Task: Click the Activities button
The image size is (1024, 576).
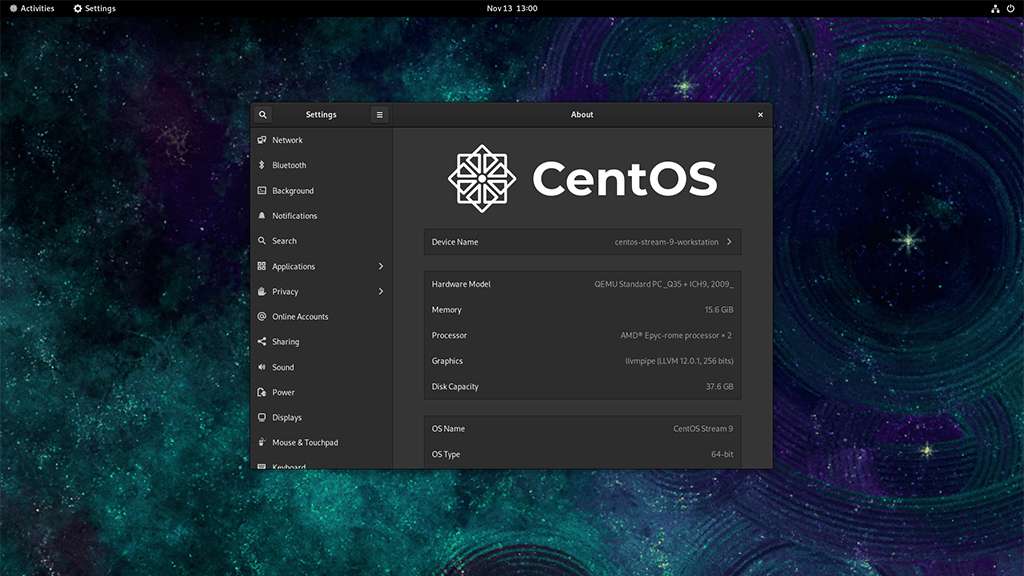Action: [32, 8]
